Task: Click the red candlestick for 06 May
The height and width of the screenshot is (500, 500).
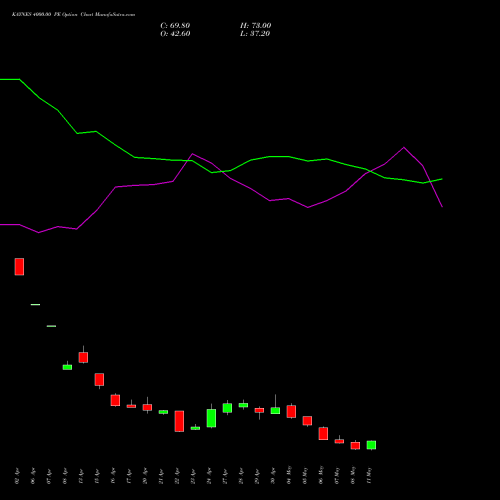Action: pyautogui.click(x=323, y=433)
